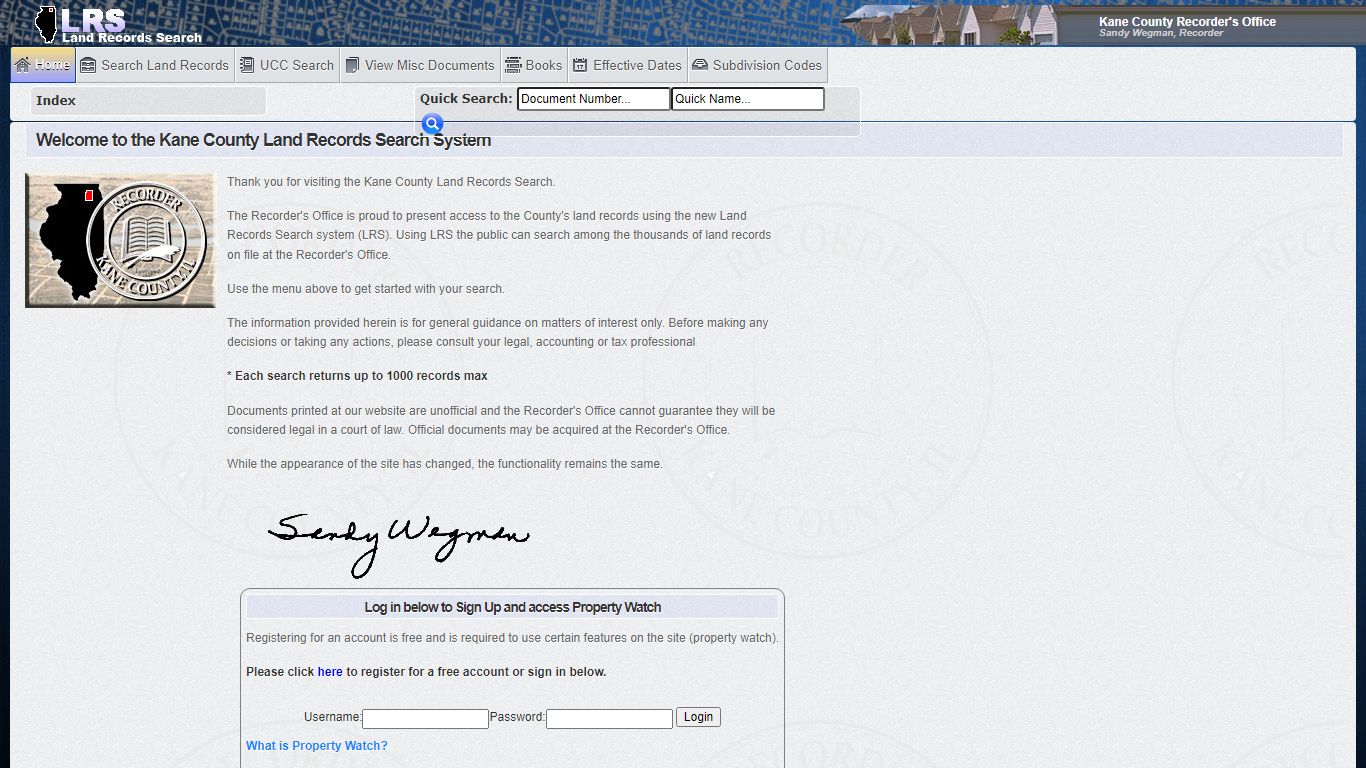Screen dimensions: 1366x768
Task: Click the UCC Search document icon
Action: [x=247, y=65]
